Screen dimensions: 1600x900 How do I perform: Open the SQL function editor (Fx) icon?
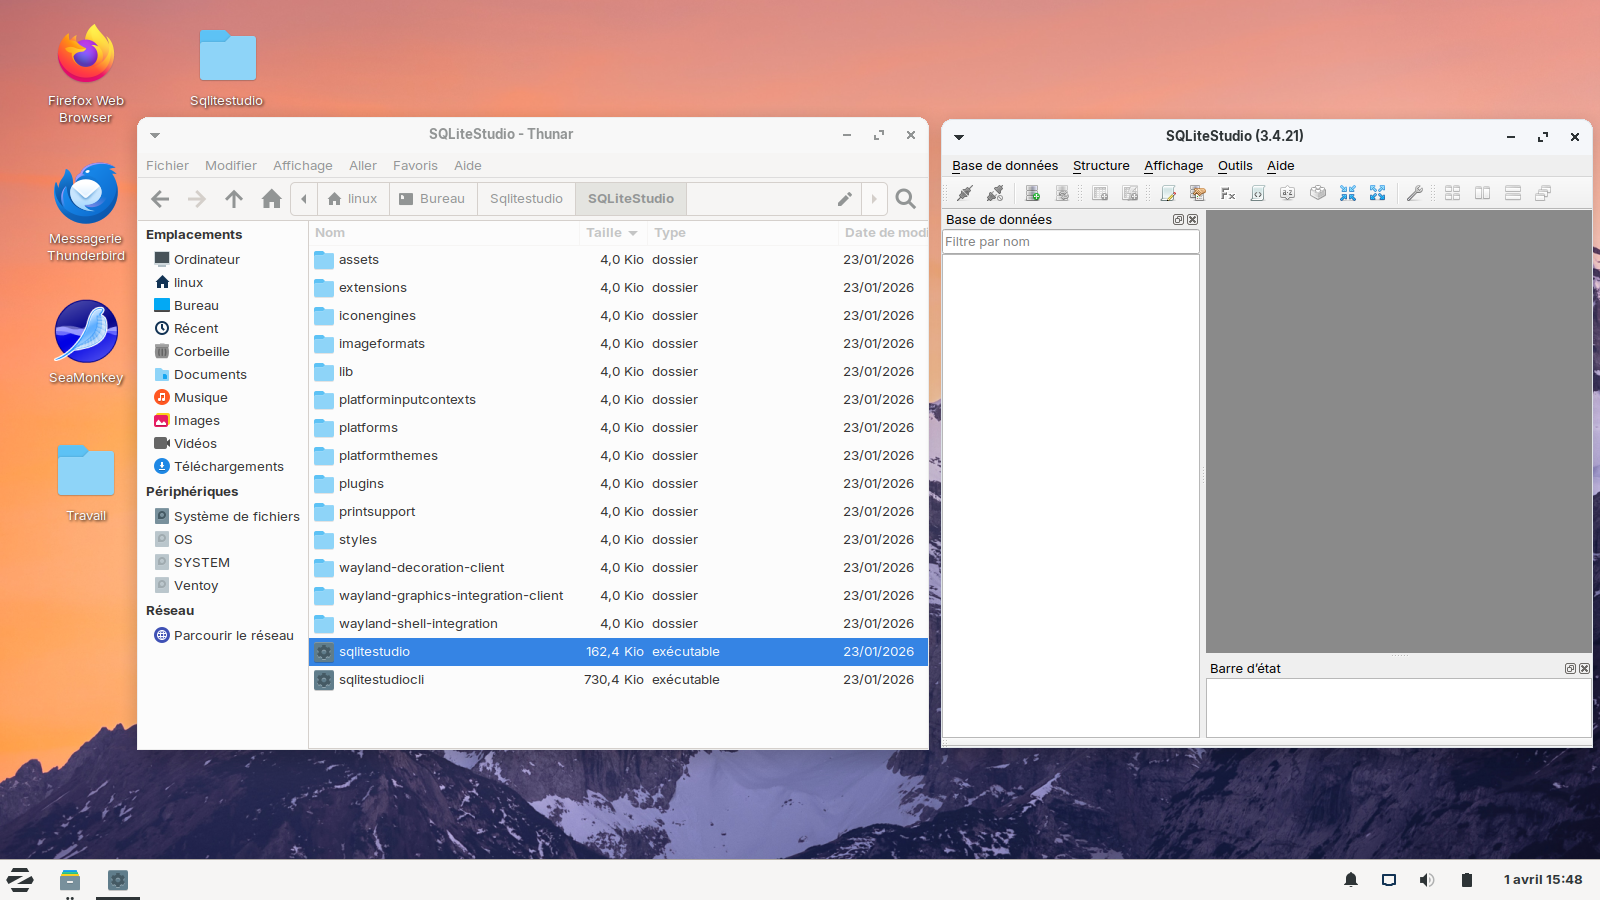1228,194
